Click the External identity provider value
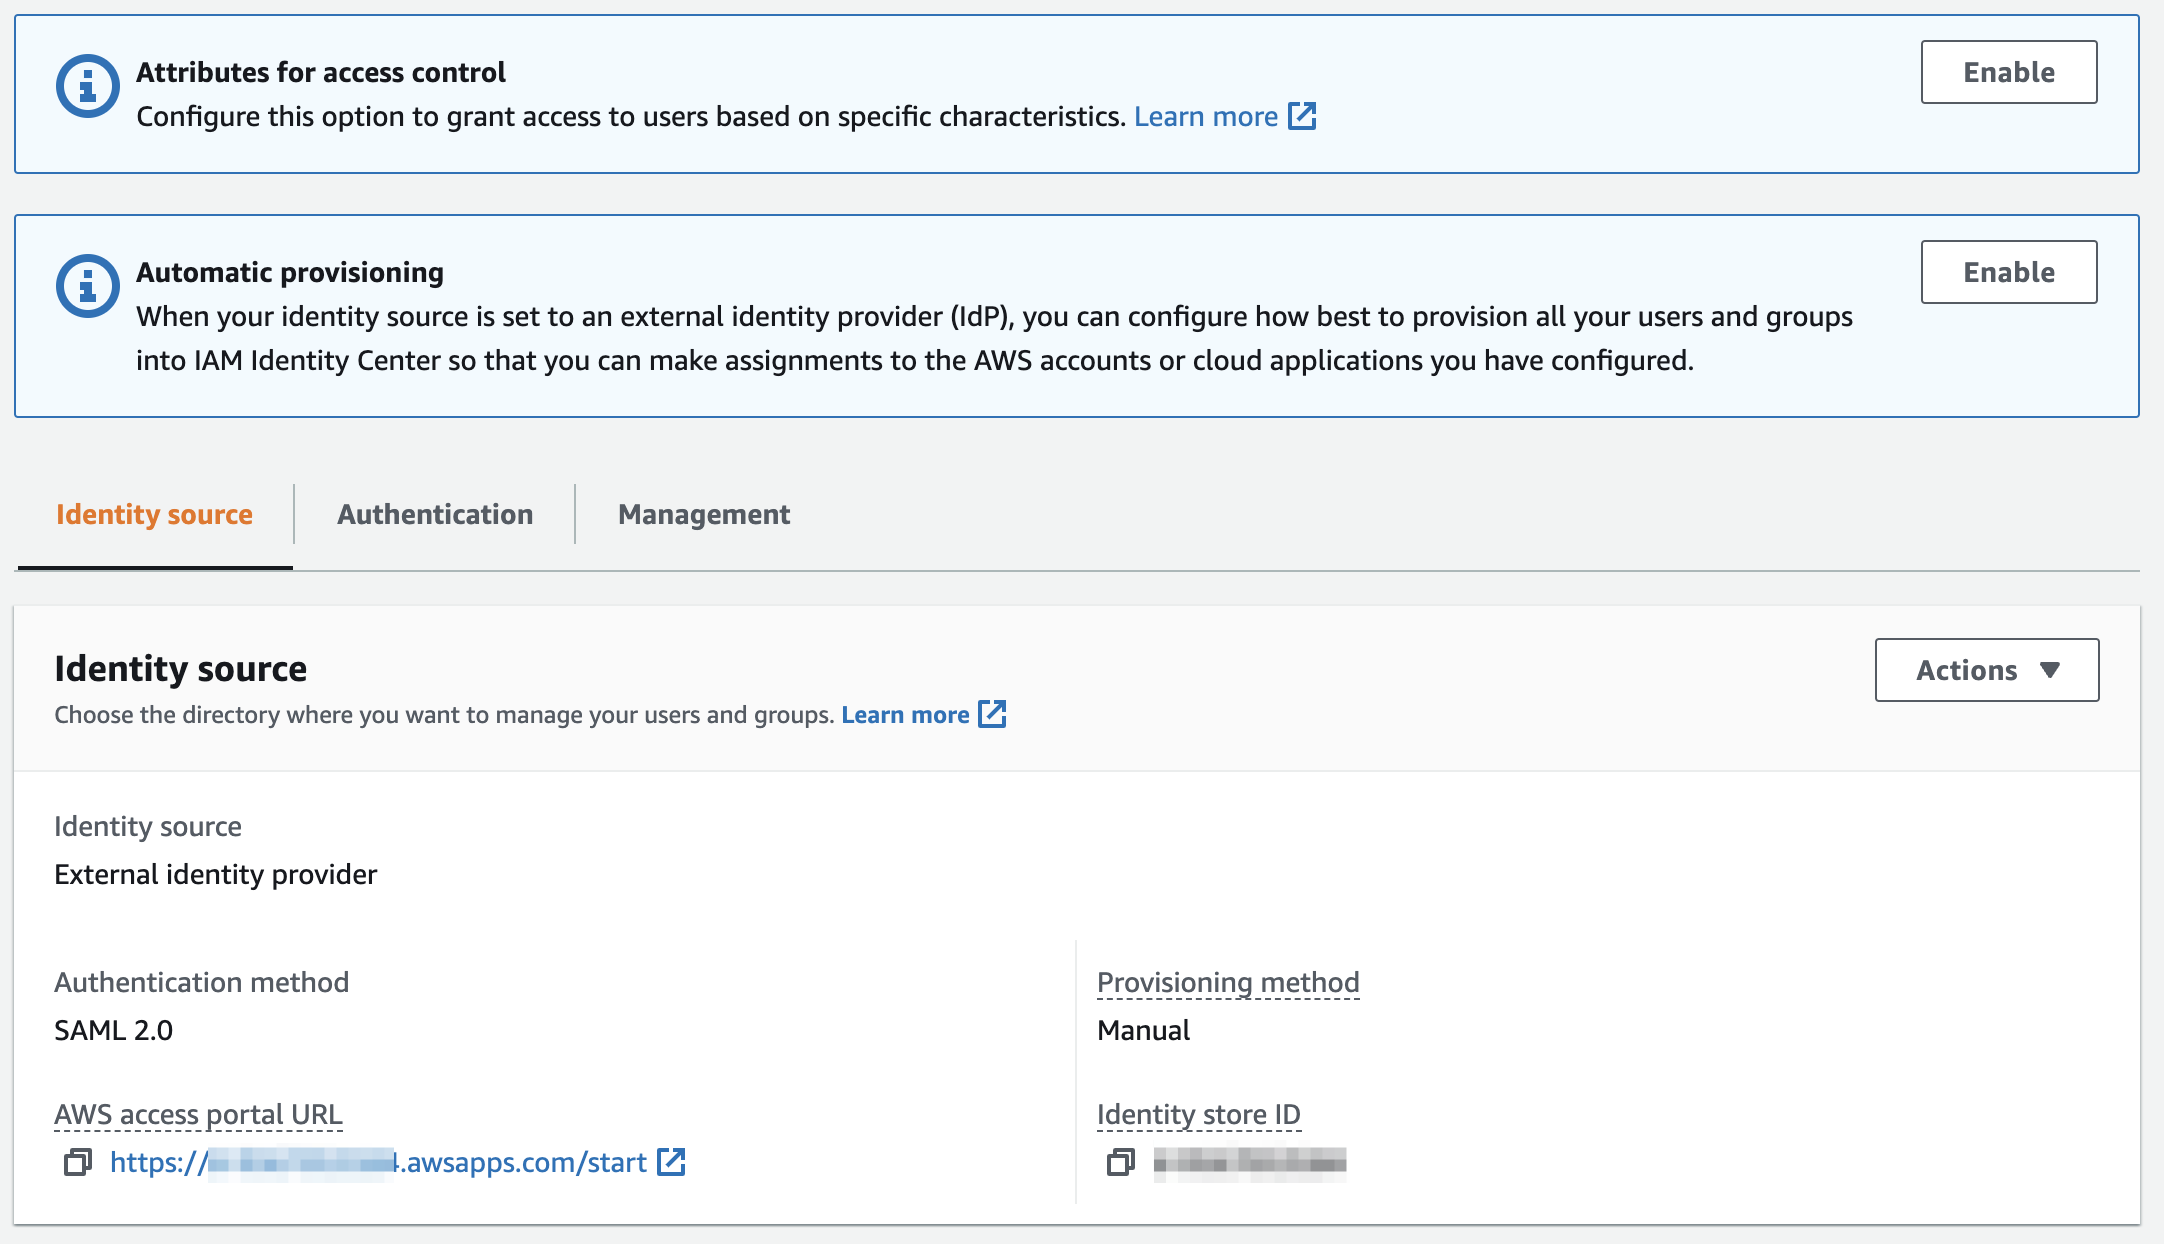Screen dimensions: 2164x1244 point(215,874)
